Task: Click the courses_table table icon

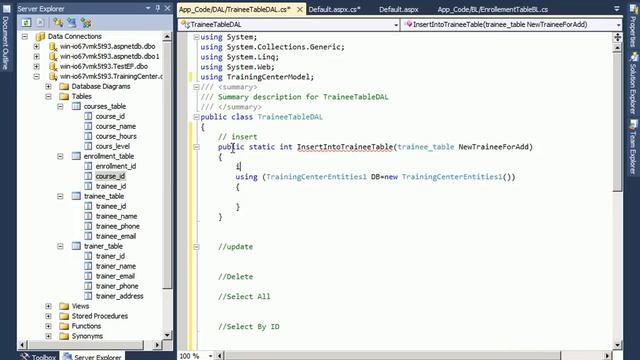Action: point(76,106)
